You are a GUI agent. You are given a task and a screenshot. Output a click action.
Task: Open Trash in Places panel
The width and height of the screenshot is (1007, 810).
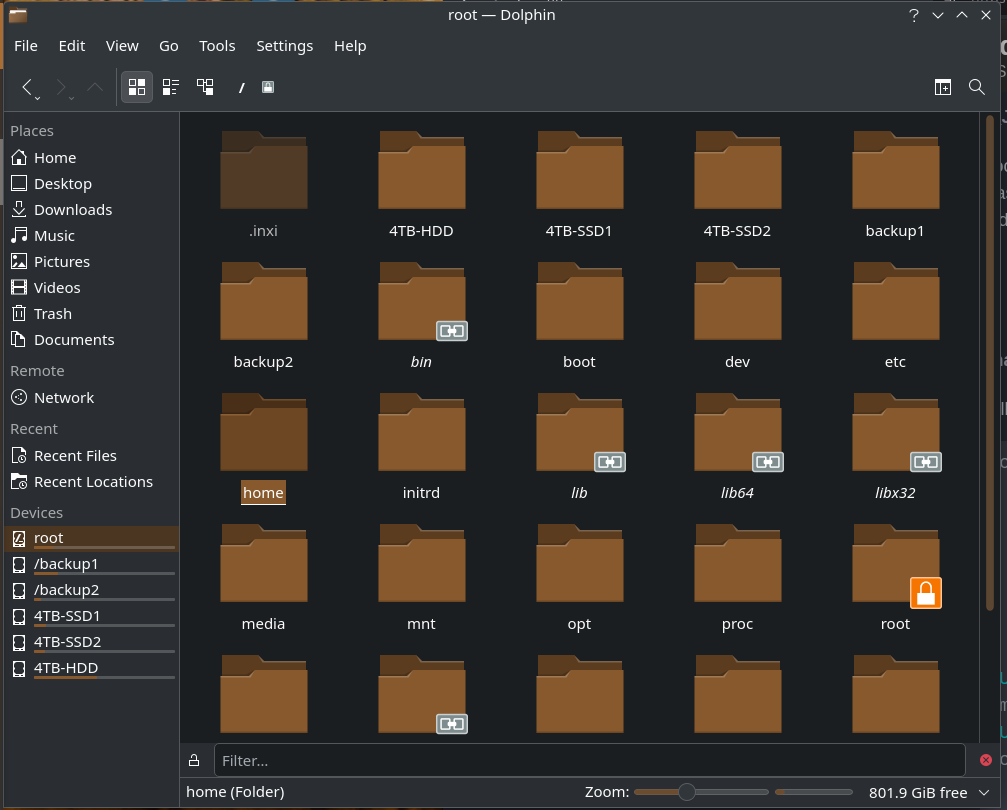91,313
